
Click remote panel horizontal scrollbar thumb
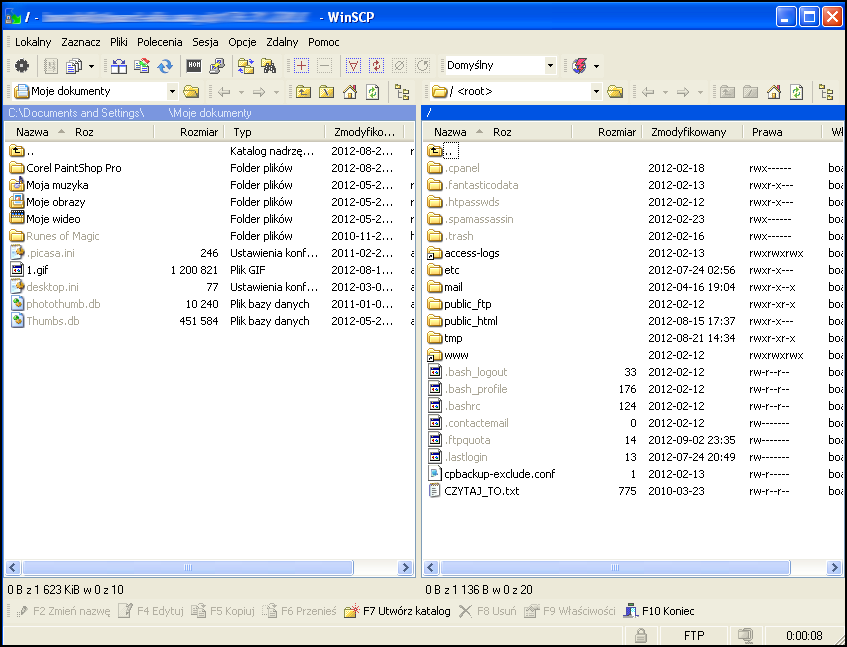tap(615, 568)
